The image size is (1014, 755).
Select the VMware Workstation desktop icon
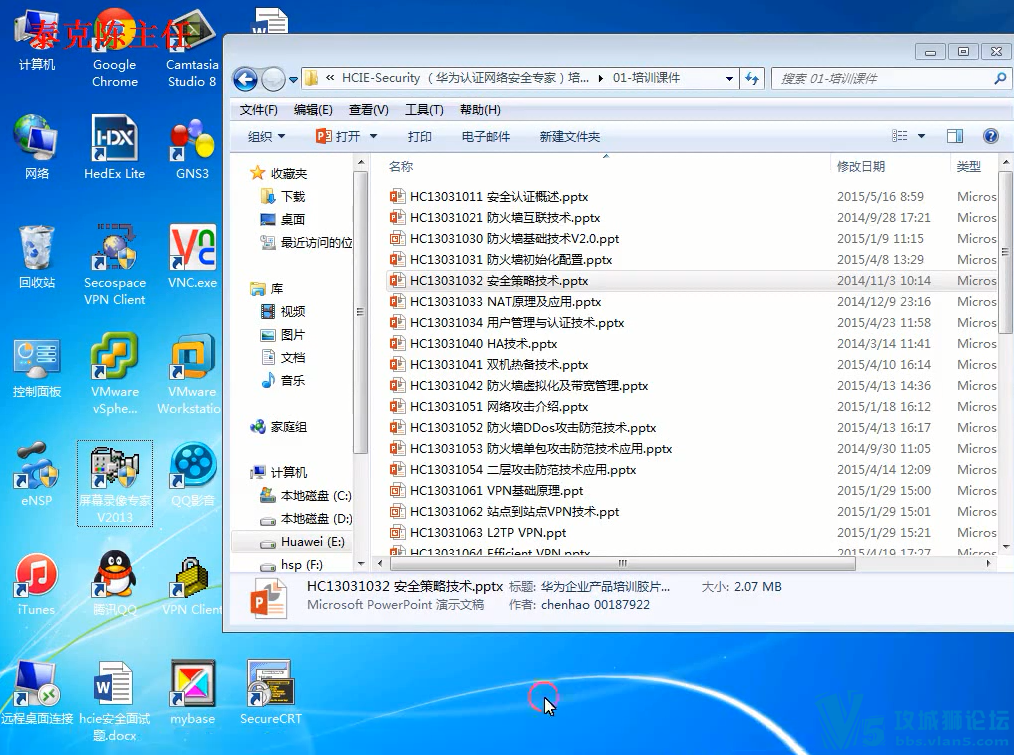point(189,374)
